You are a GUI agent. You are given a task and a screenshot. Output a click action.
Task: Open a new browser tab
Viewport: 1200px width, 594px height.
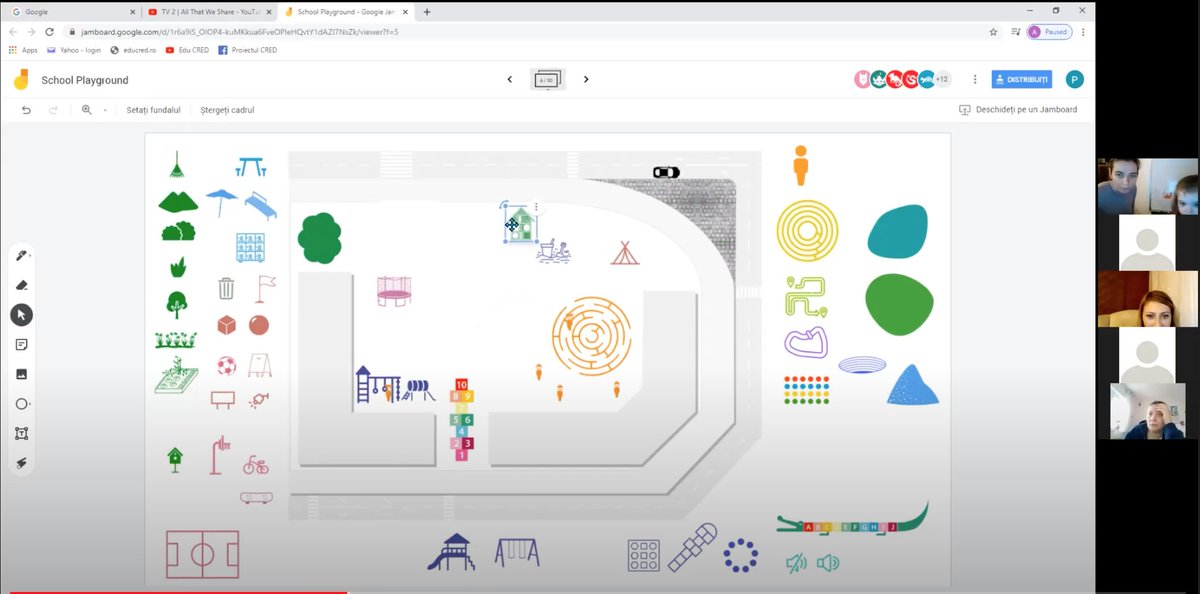[x=427, y=12]
